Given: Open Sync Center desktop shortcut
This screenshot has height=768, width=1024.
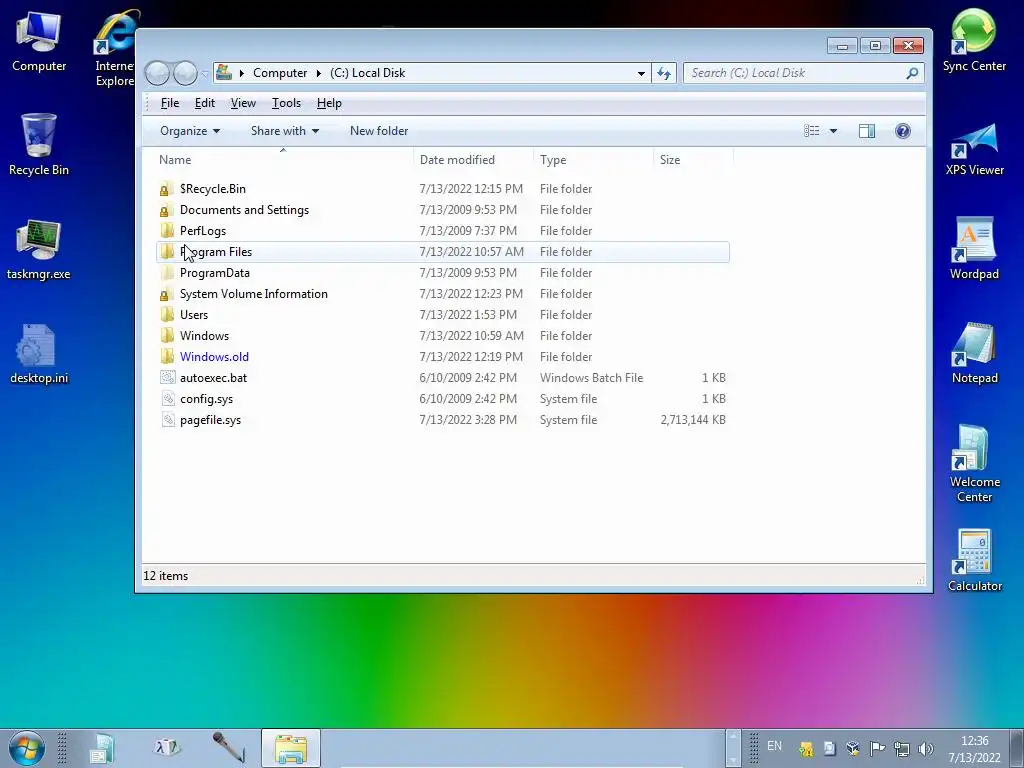Looking at the screenshot, I should [974, 40].
